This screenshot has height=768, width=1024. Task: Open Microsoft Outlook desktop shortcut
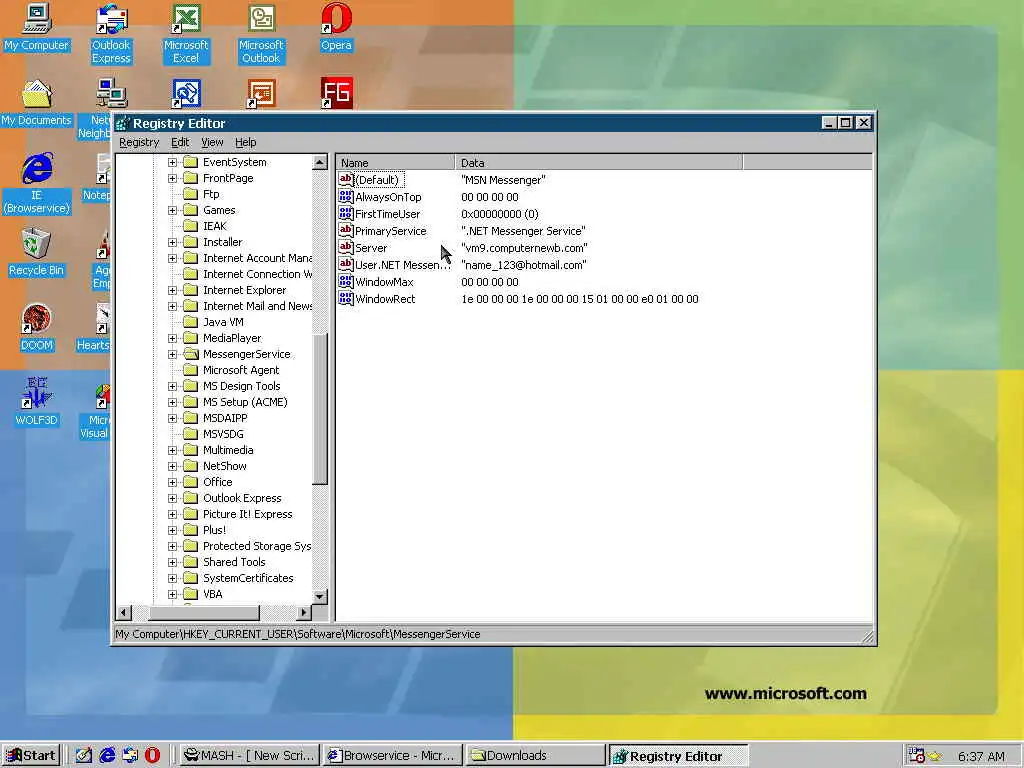click(261, 34)
